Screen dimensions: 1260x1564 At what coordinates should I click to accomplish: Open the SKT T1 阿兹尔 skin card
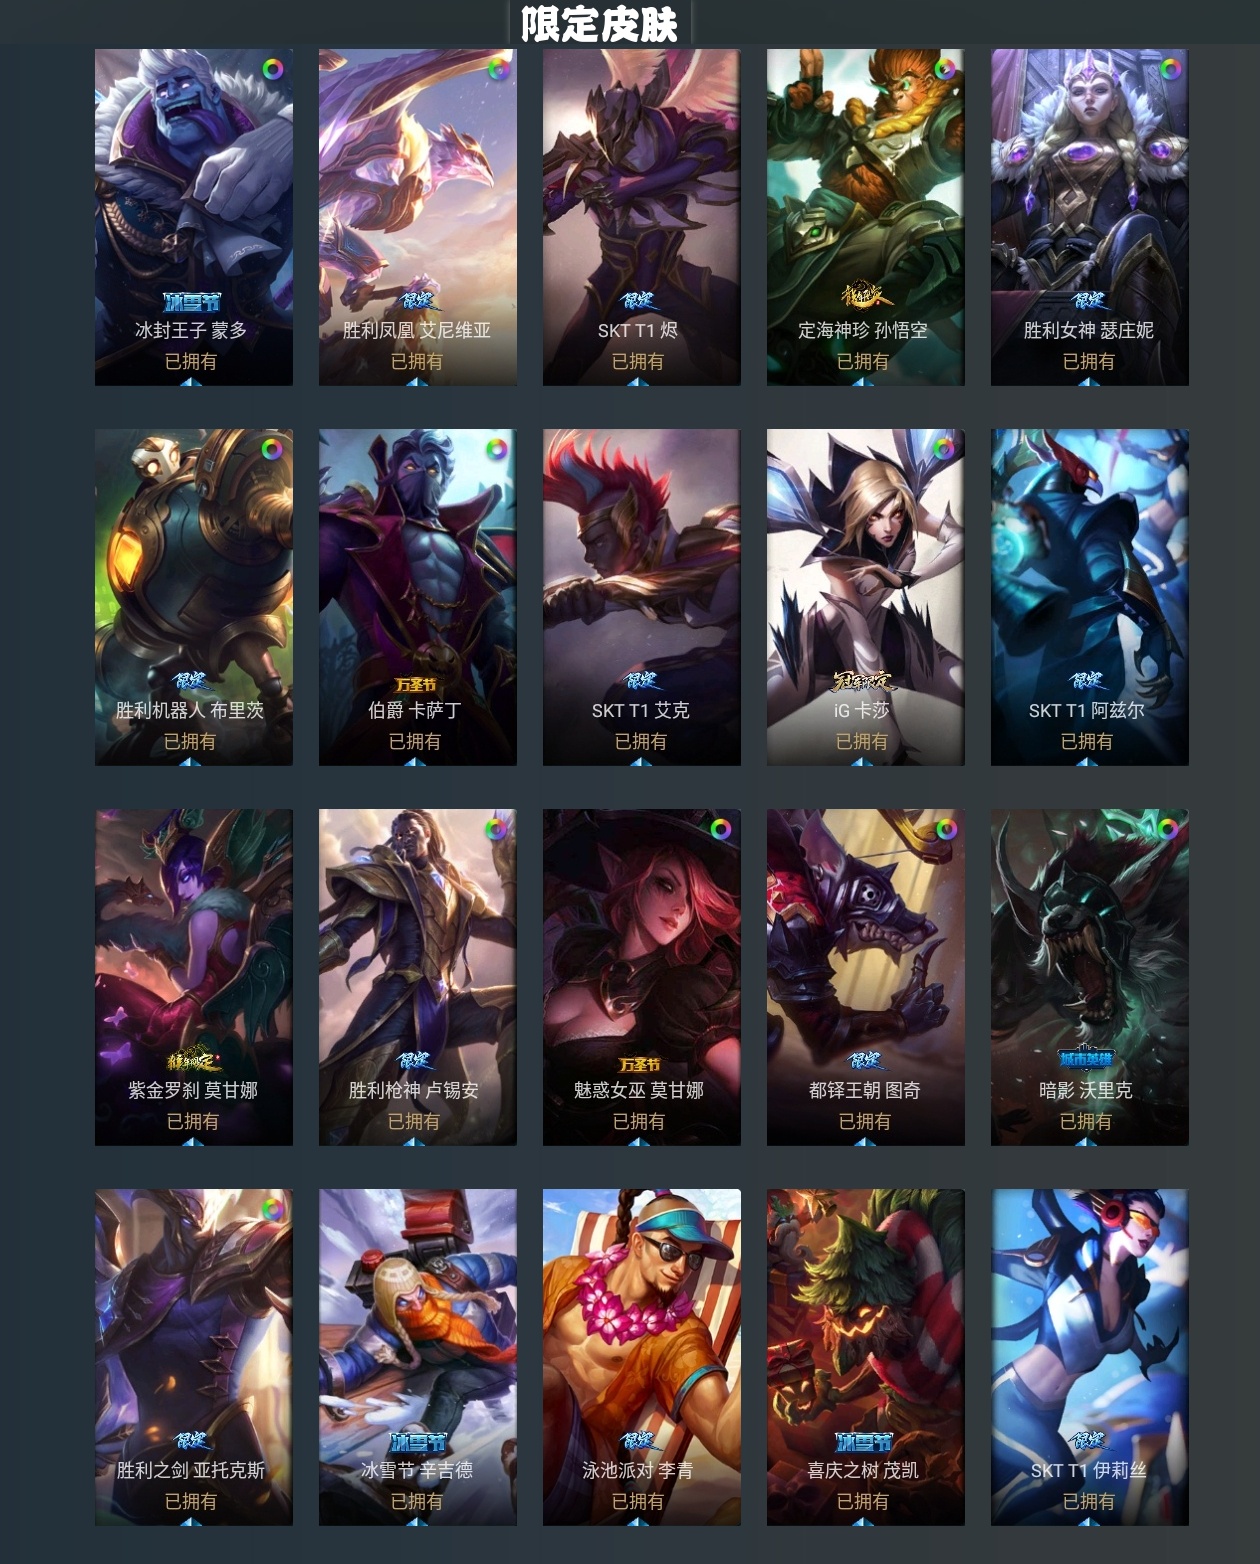click(1089, 597)
